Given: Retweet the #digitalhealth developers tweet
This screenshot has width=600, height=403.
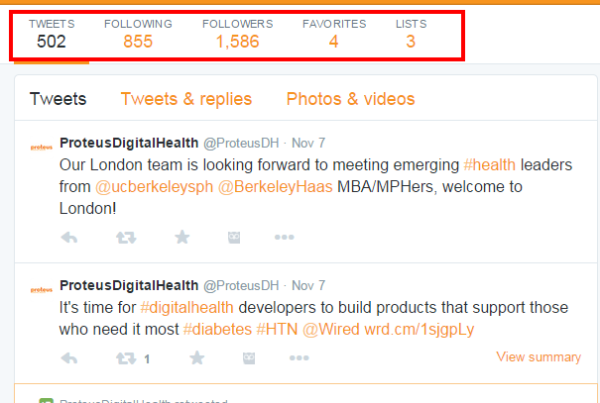Looking at the screenshot, I should pyautogui.click(x=126, y=359).
